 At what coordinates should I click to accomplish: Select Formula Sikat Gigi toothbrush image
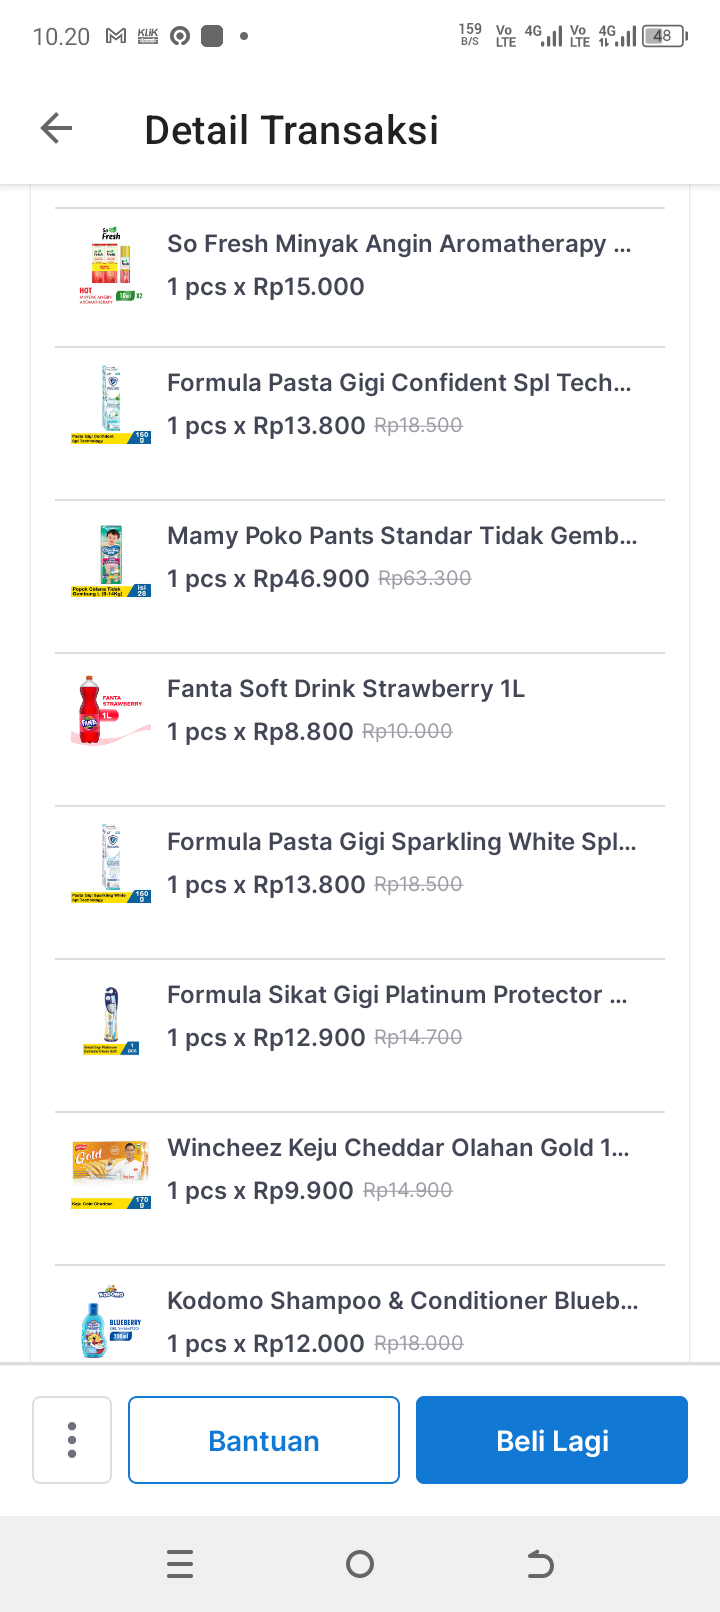point(111,1017)
